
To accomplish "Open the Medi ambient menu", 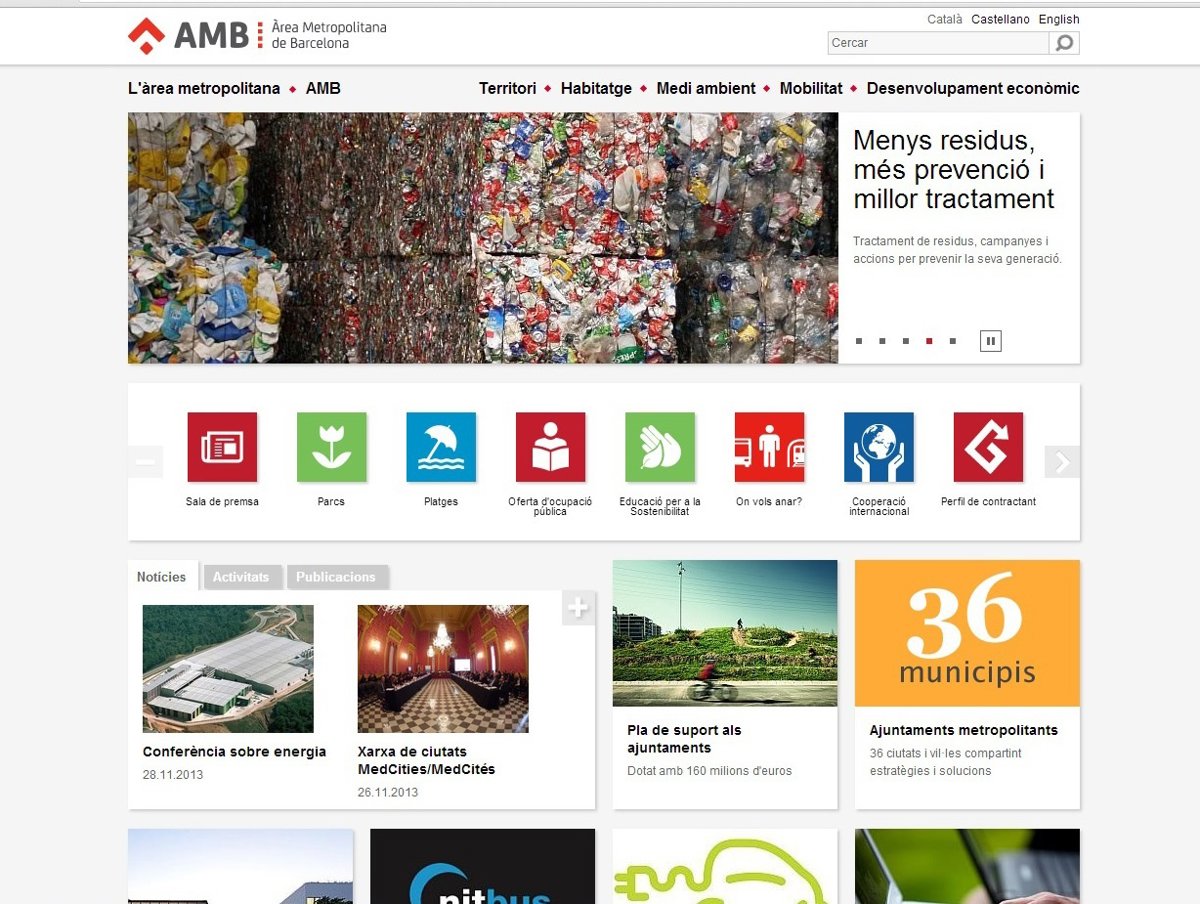I will coord(706,88).
